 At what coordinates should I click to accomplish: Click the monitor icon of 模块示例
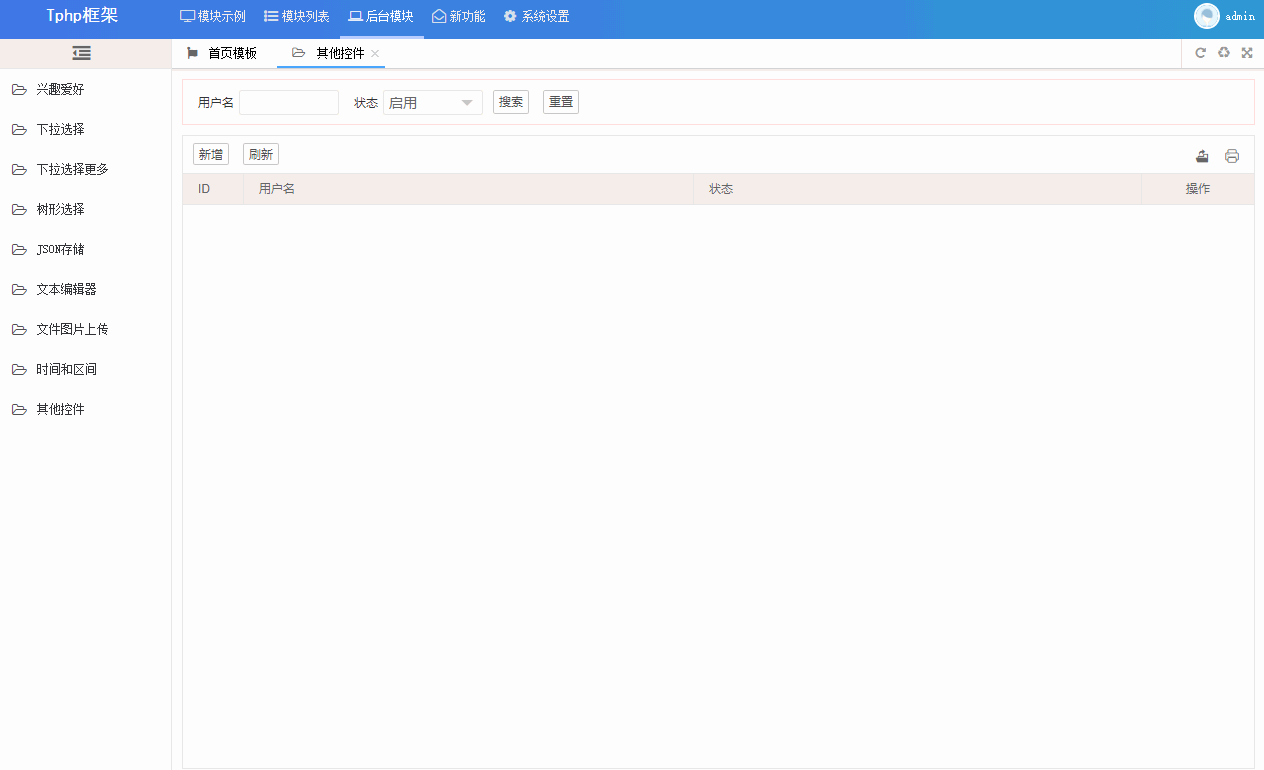187,16
